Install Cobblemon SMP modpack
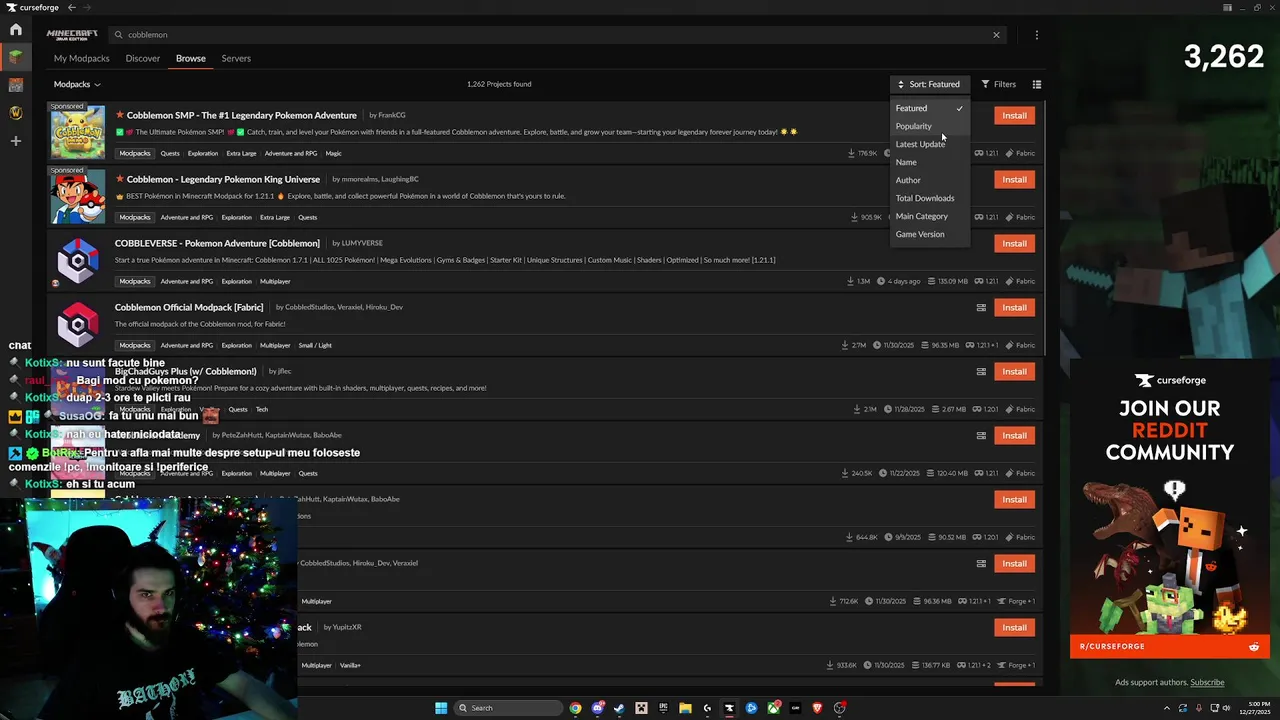The image size is (1280, 720). click(x=1014, y=115)
